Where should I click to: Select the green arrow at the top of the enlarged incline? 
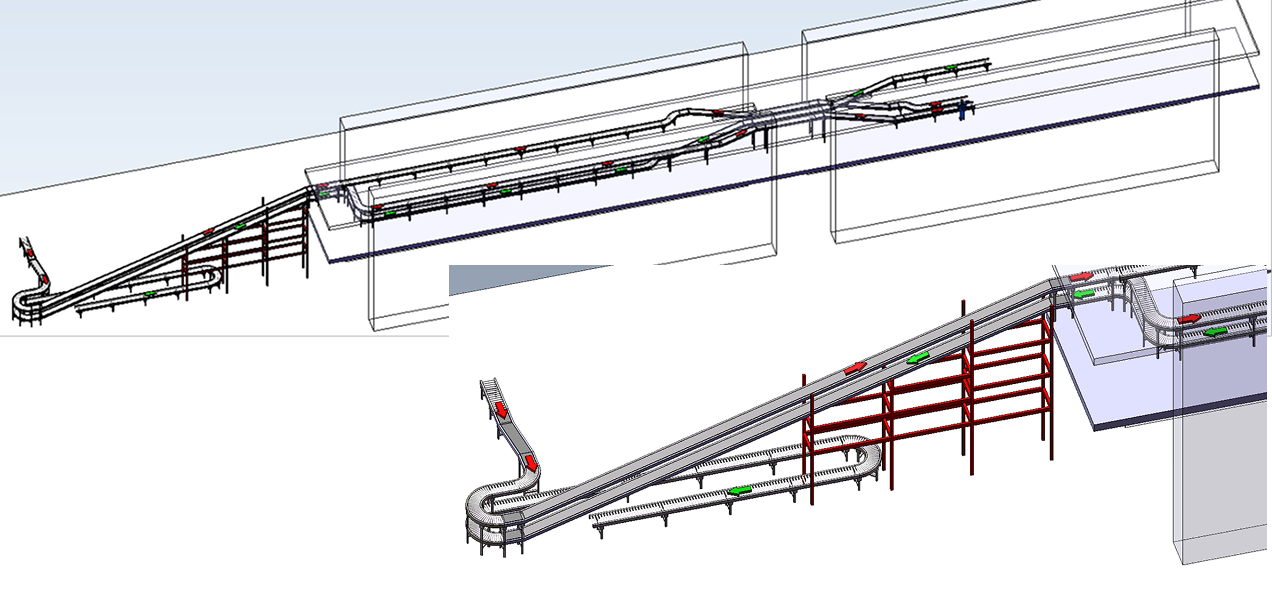pyautogui.click(x=1084, y=294)
